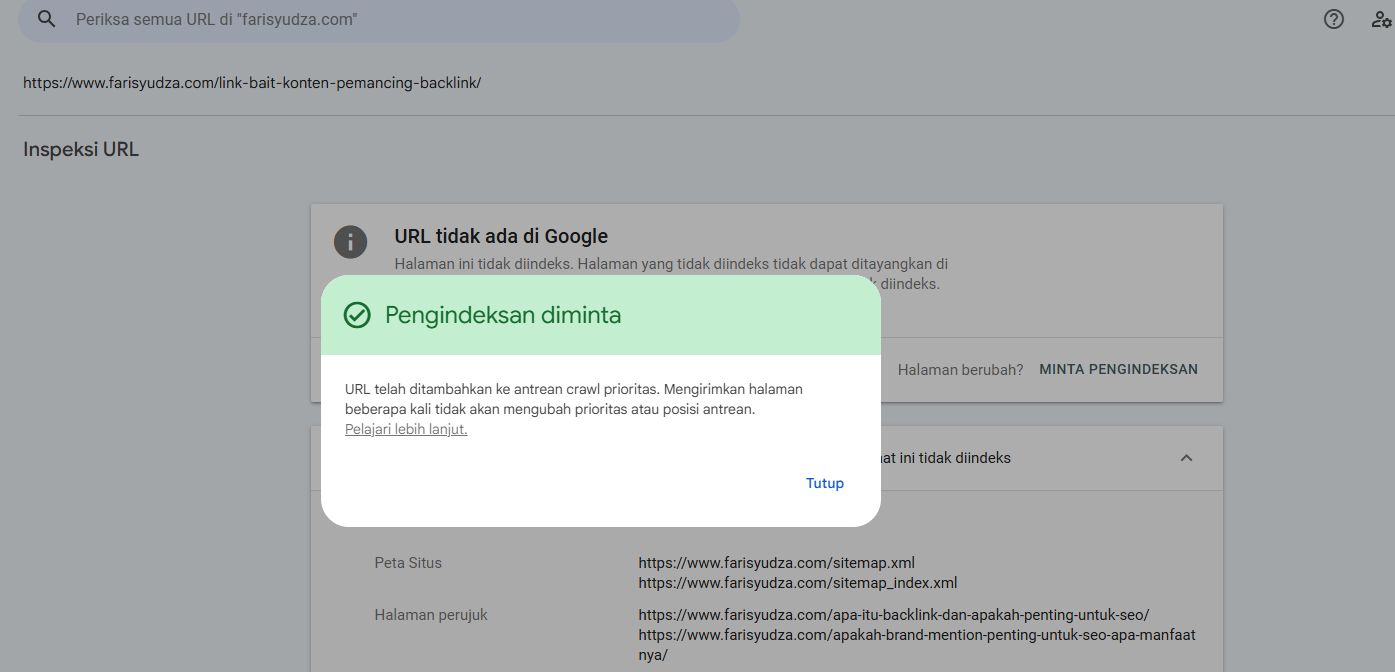The image size is (1395, 672).
Task: Collapse the page indexing section chevron
Action: (x=1186, y=458)
